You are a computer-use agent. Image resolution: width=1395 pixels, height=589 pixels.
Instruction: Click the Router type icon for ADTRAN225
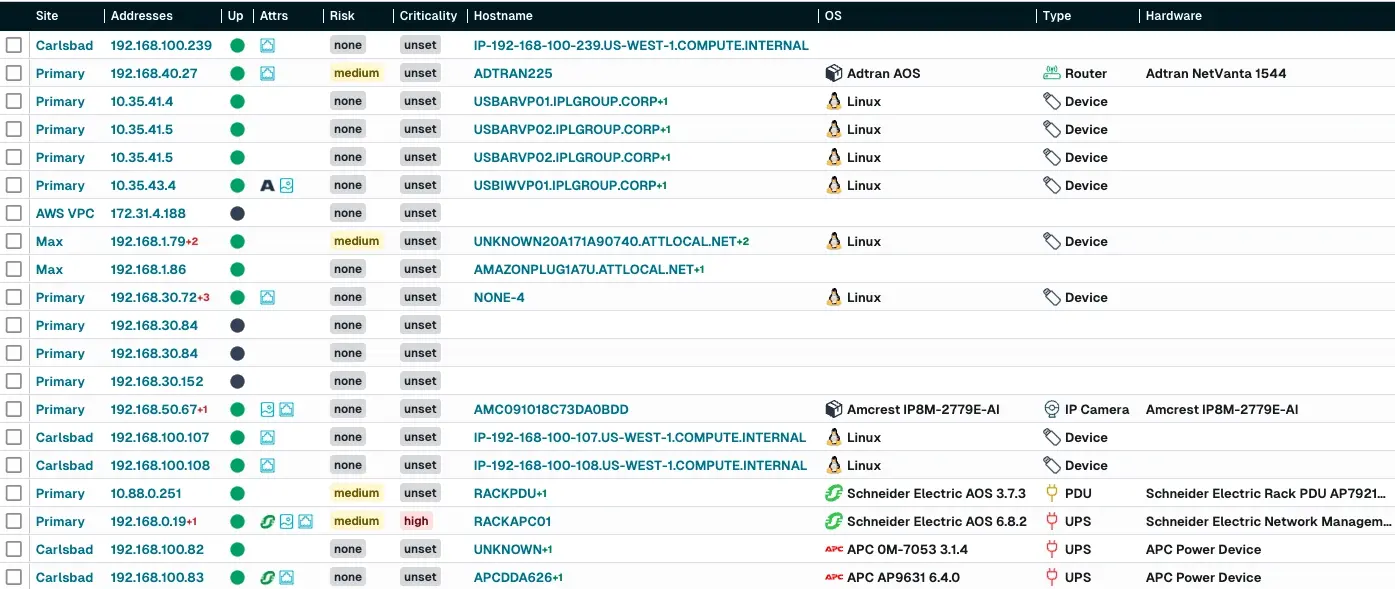click(1051, 73)
